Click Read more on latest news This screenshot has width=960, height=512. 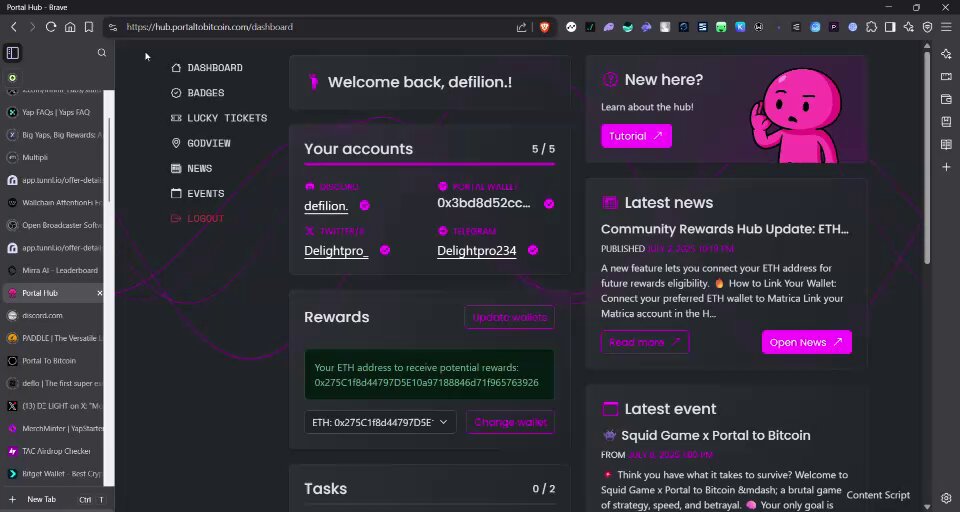(645, 342)
